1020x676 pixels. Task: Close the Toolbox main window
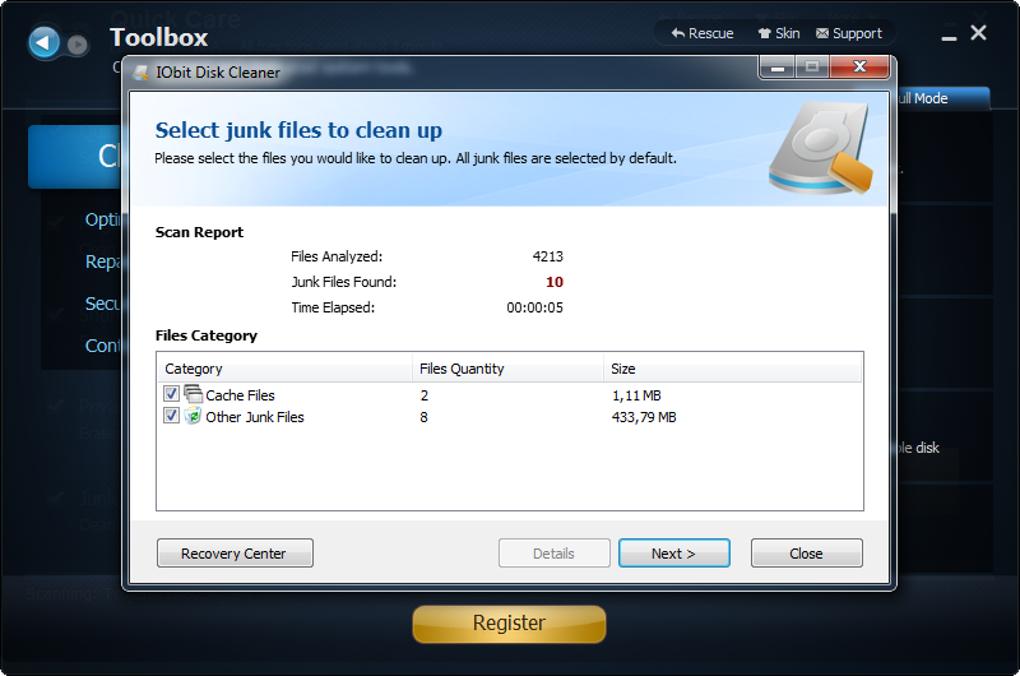click(x=978, y=33)
